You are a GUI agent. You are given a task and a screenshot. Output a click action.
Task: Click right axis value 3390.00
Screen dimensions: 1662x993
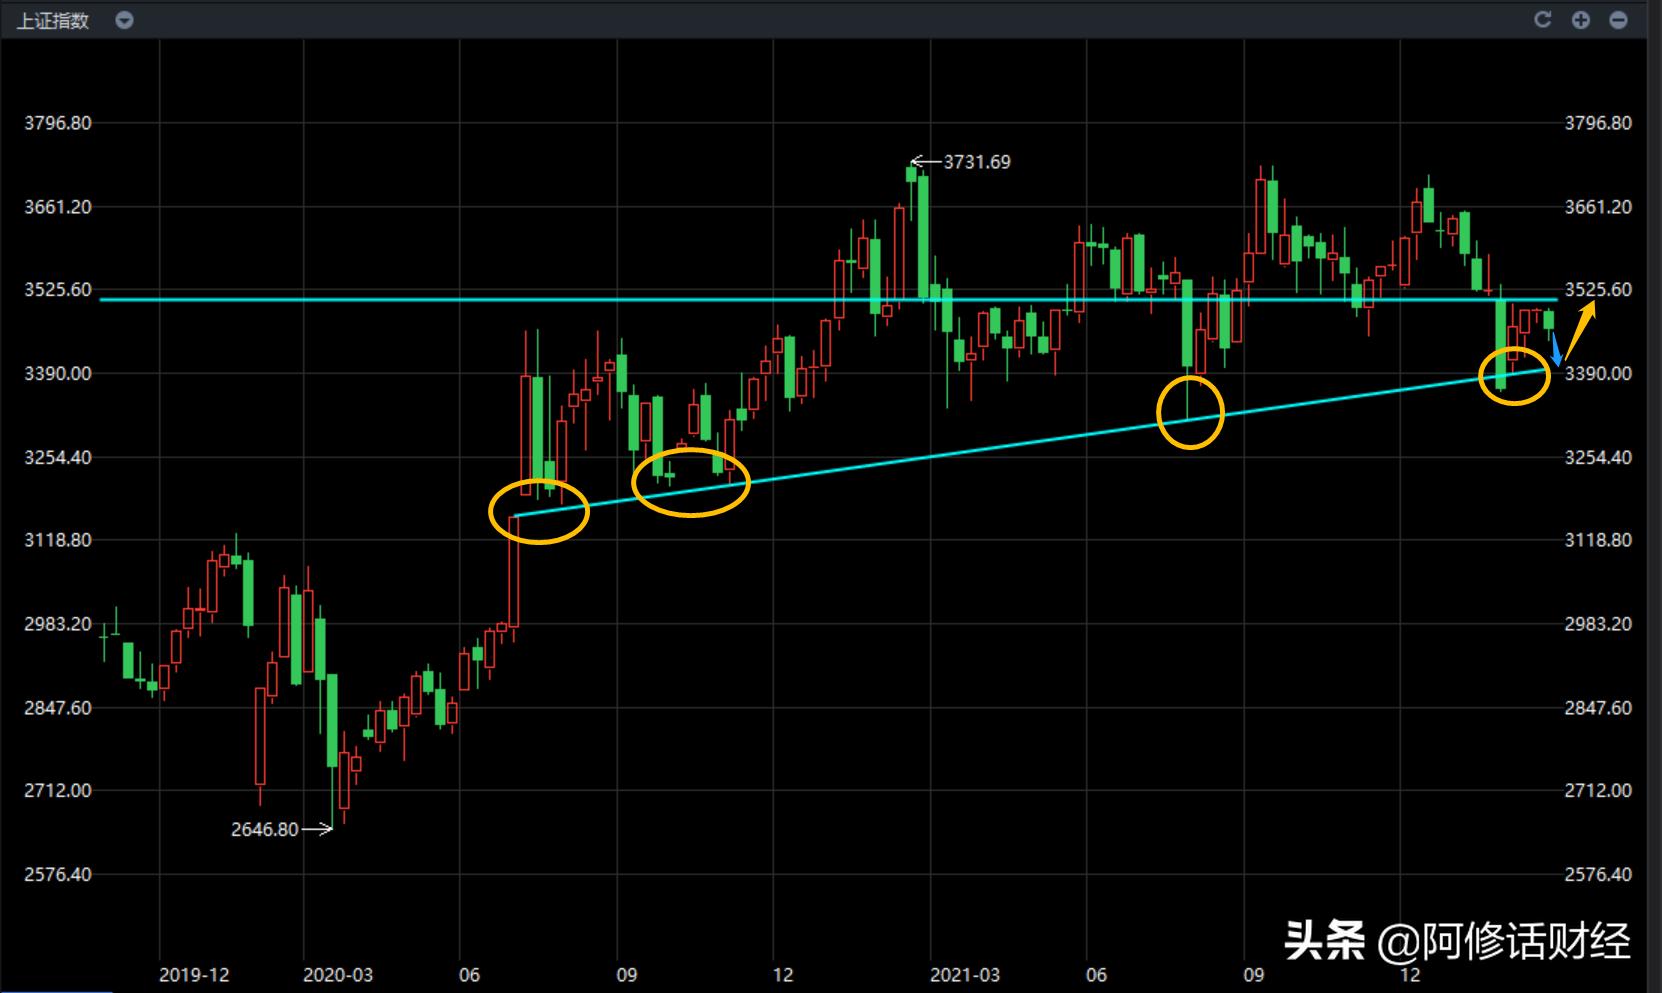[x=1598, y=374]
